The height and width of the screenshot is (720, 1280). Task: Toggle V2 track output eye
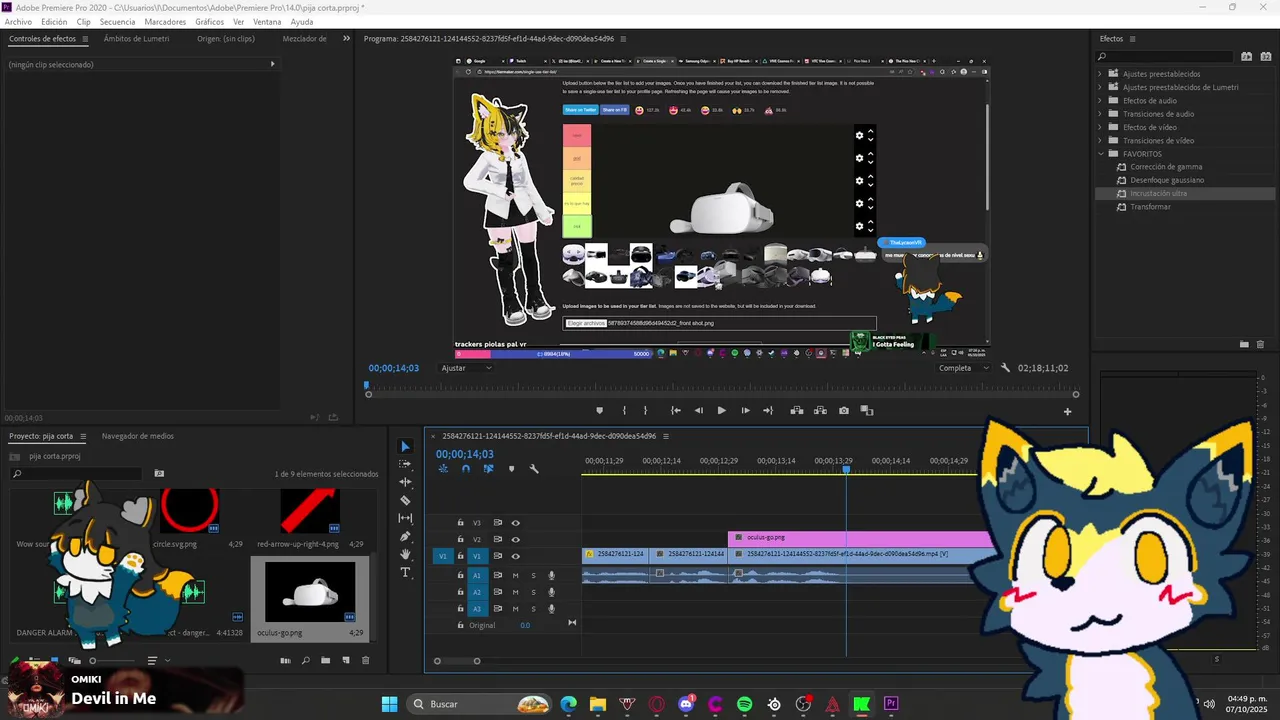pos(516,539)
